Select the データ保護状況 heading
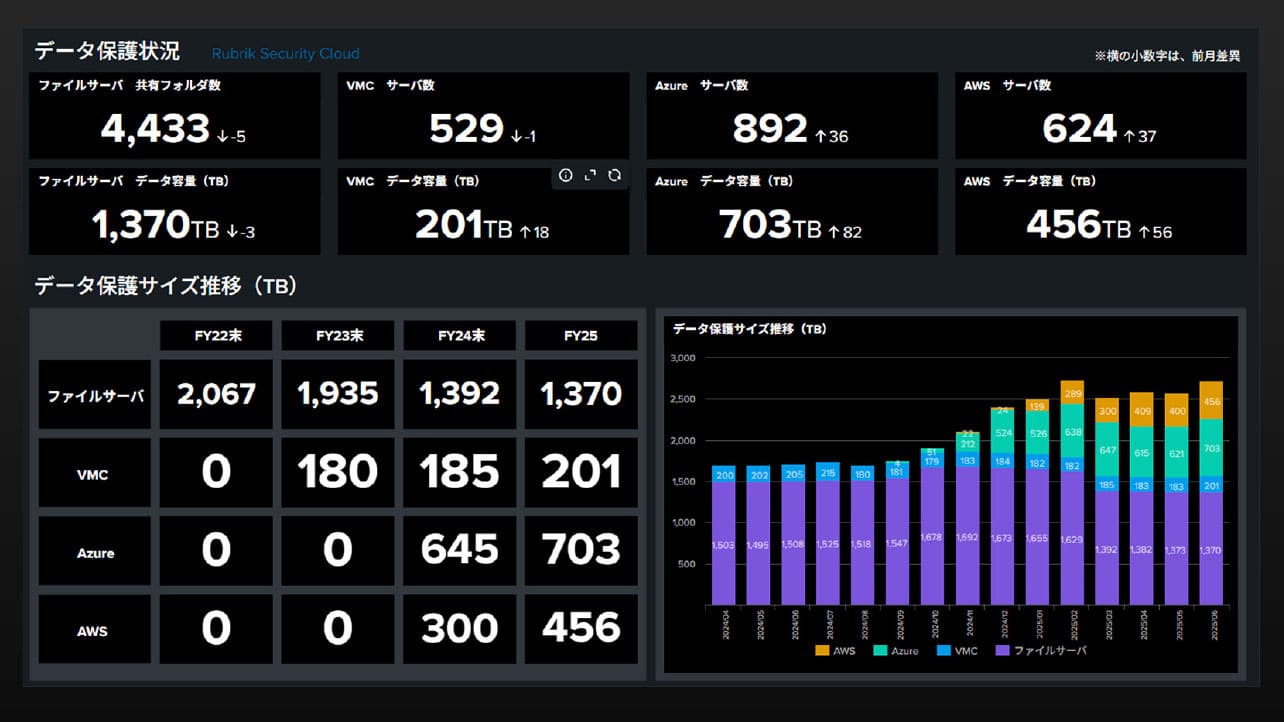Screen dimensions: 1284x722 107,51
